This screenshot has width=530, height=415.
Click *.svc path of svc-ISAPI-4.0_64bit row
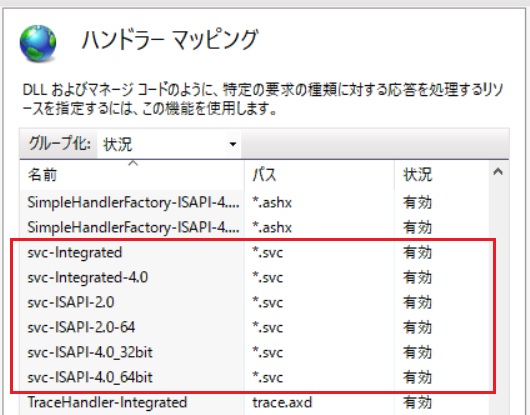point(267,377)
